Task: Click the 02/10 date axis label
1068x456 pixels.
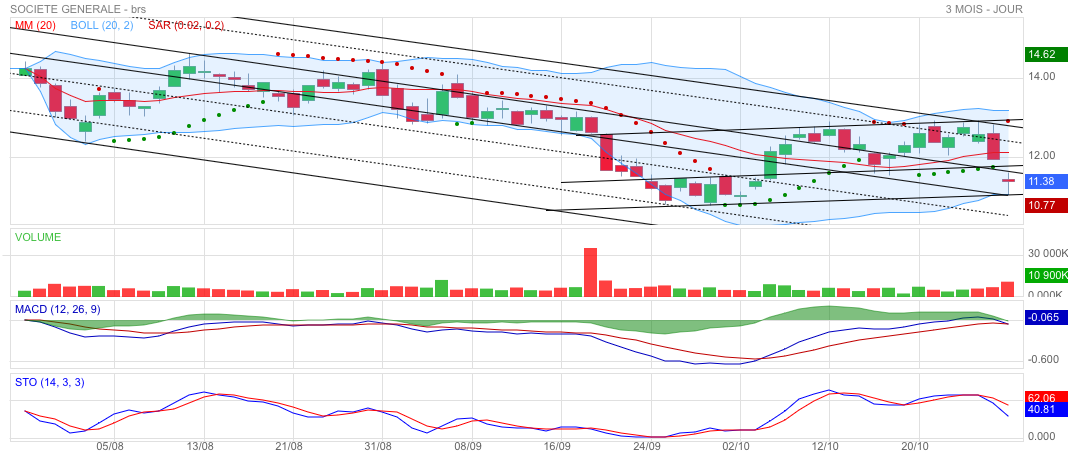Action: tap(736, 446)
